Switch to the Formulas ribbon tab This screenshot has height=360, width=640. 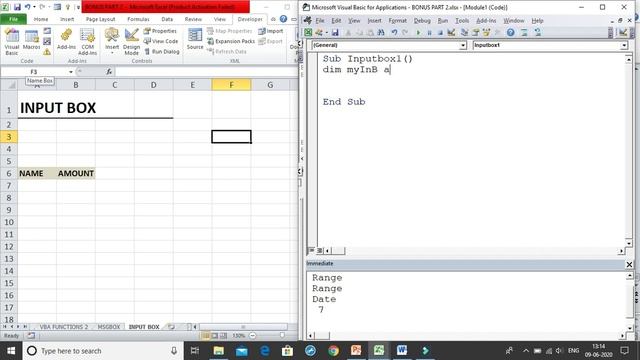click(x=138, y=19)
